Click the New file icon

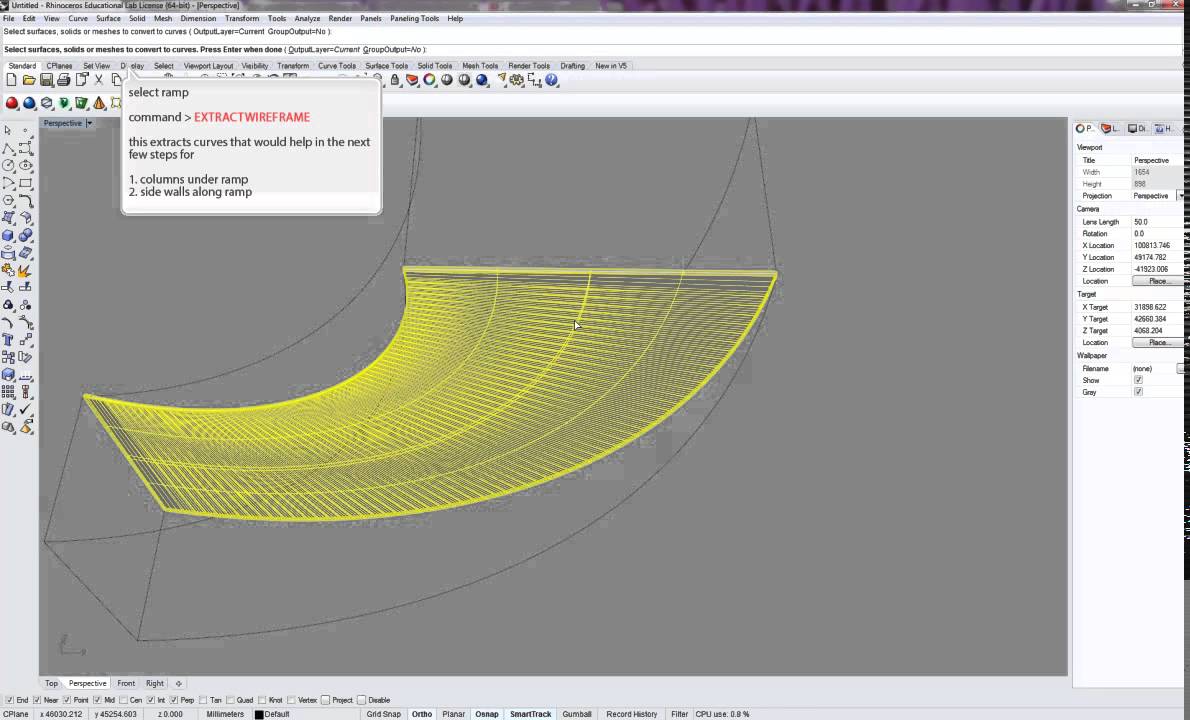(x=11, y=80)
